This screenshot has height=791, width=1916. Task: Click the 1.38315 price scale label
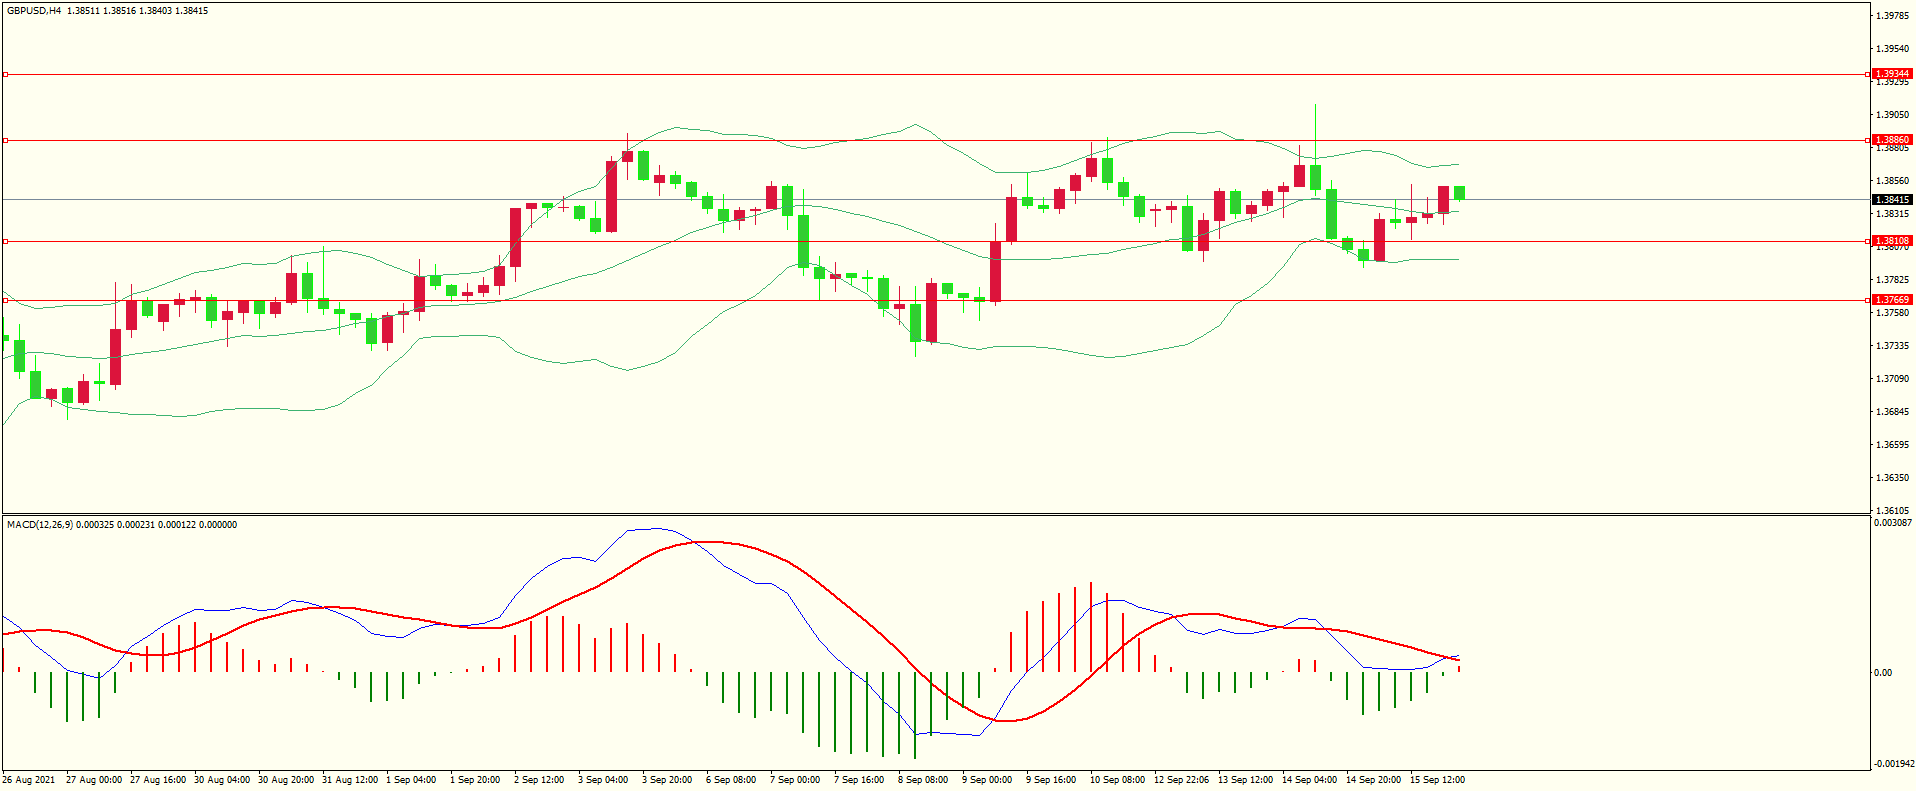pos(1893,214)
